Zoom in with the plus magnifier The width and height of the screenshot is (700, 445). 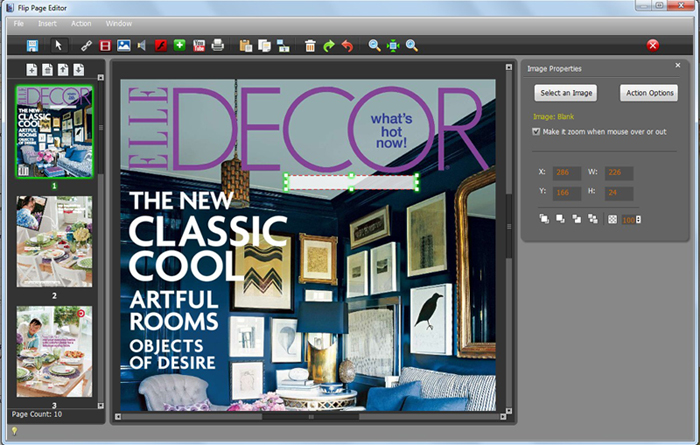pos(412,46)
